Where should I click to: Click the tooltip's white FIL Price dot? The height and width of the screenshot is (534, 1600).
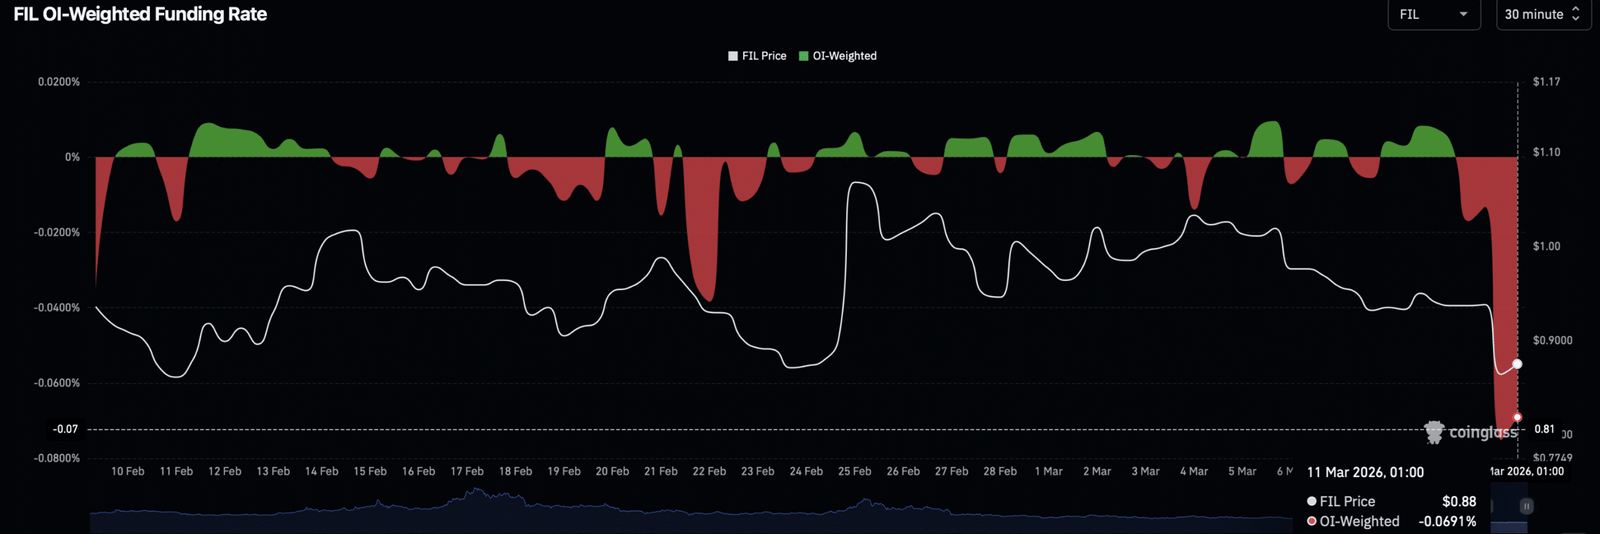(x=1311, y=501)
